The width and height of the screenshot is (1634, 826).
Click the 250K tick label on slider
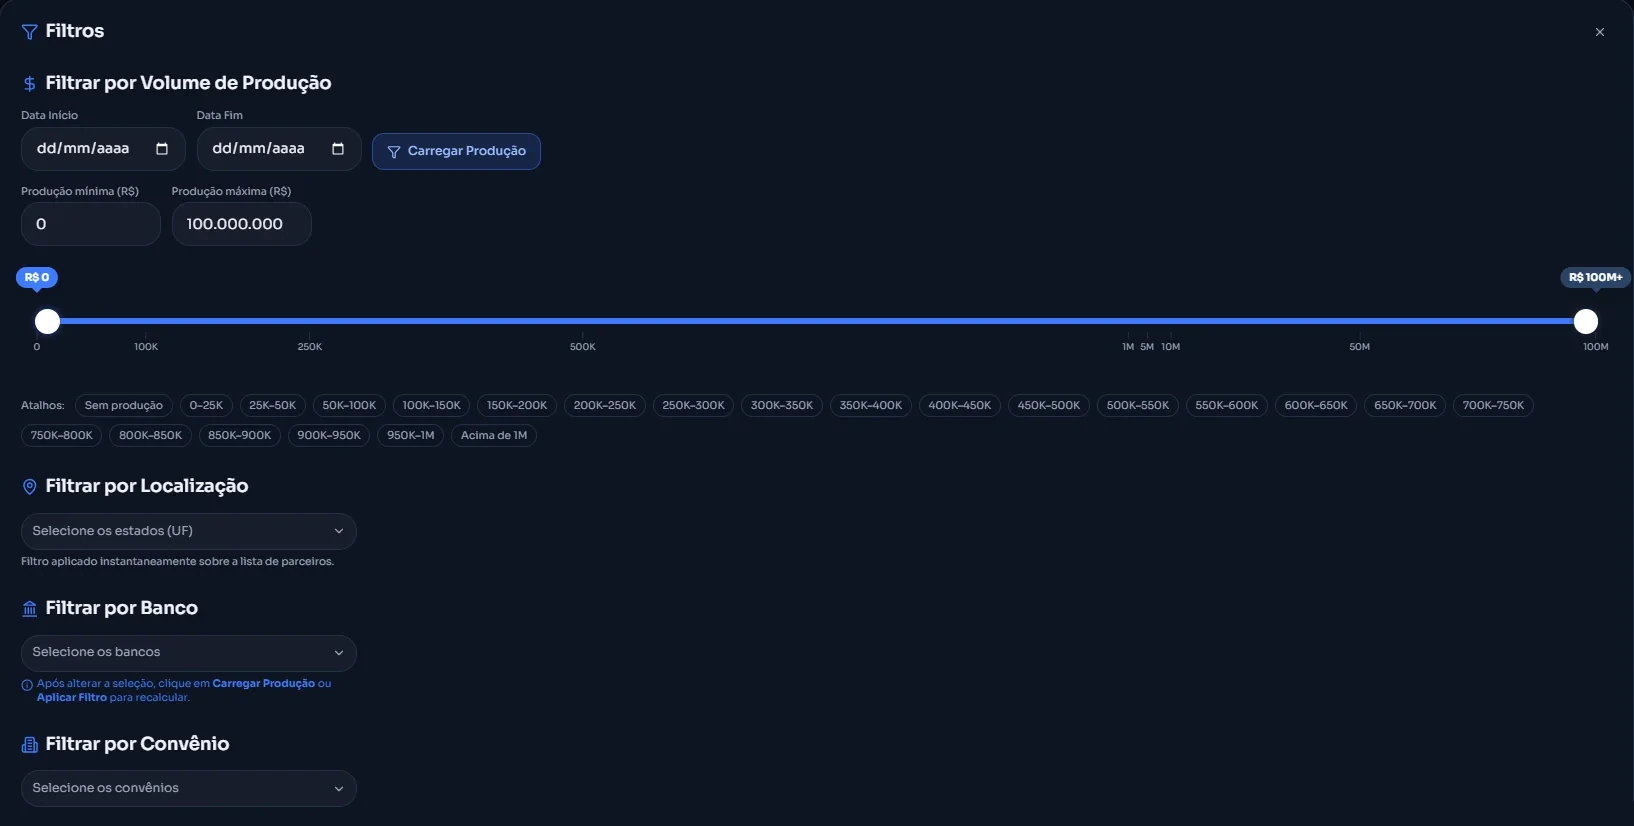pos(310,347)
